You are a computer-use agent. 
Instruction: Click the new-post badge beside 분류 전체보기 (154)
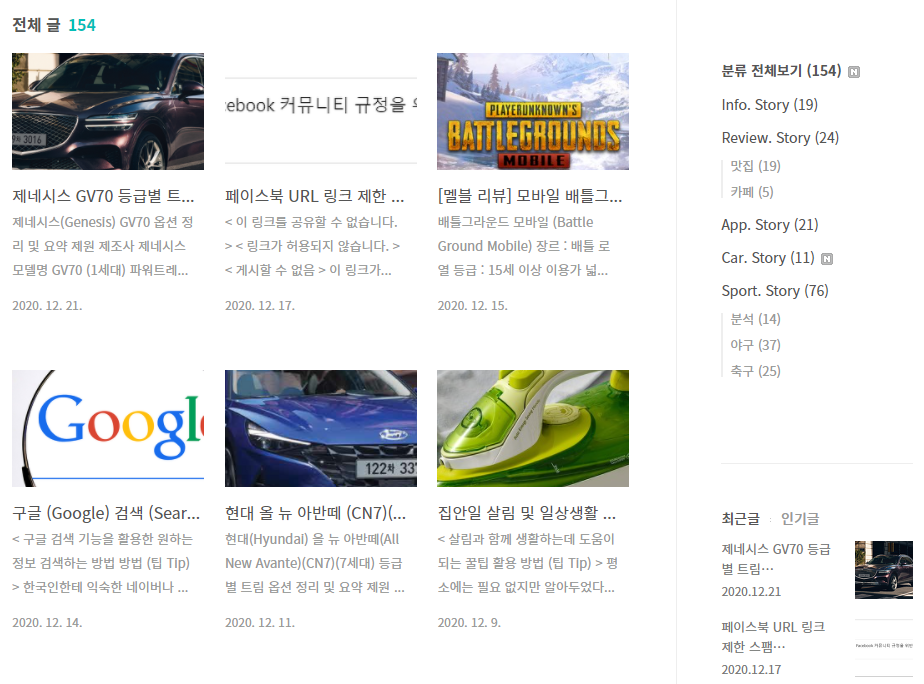[x=853, y=72]
